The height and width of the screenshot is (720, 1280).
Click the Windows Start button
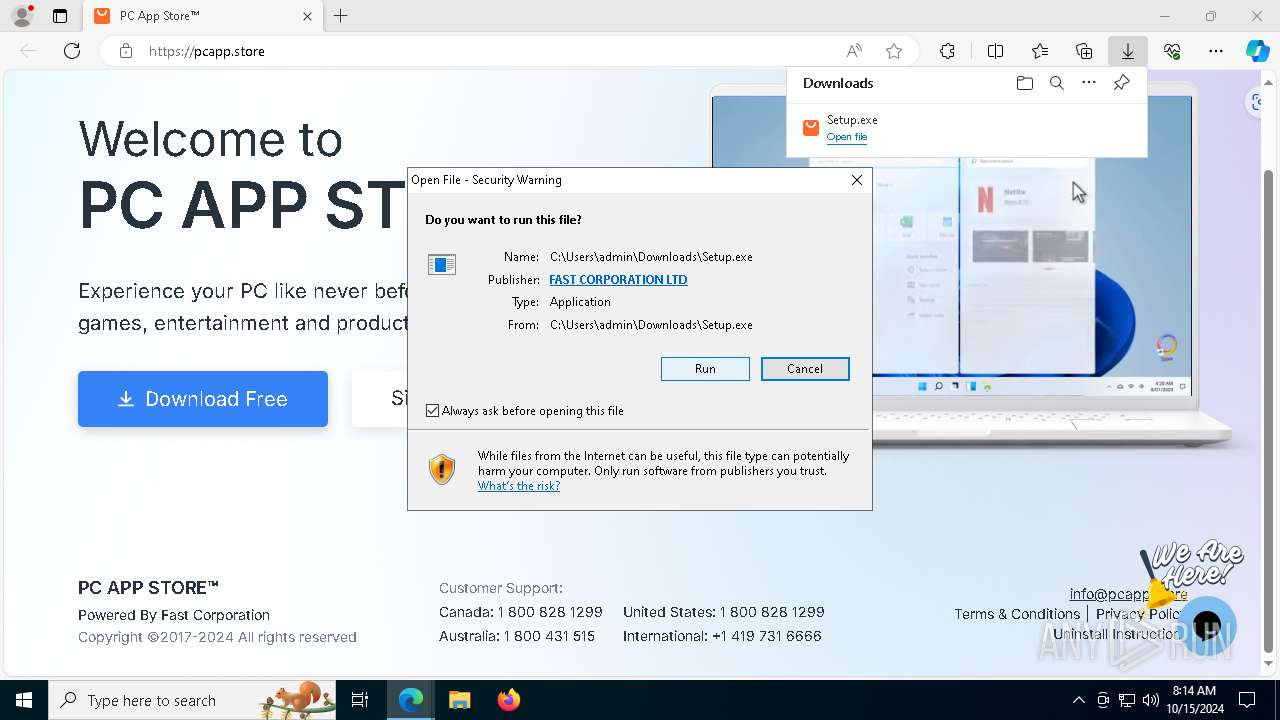(x=24, y=700)
